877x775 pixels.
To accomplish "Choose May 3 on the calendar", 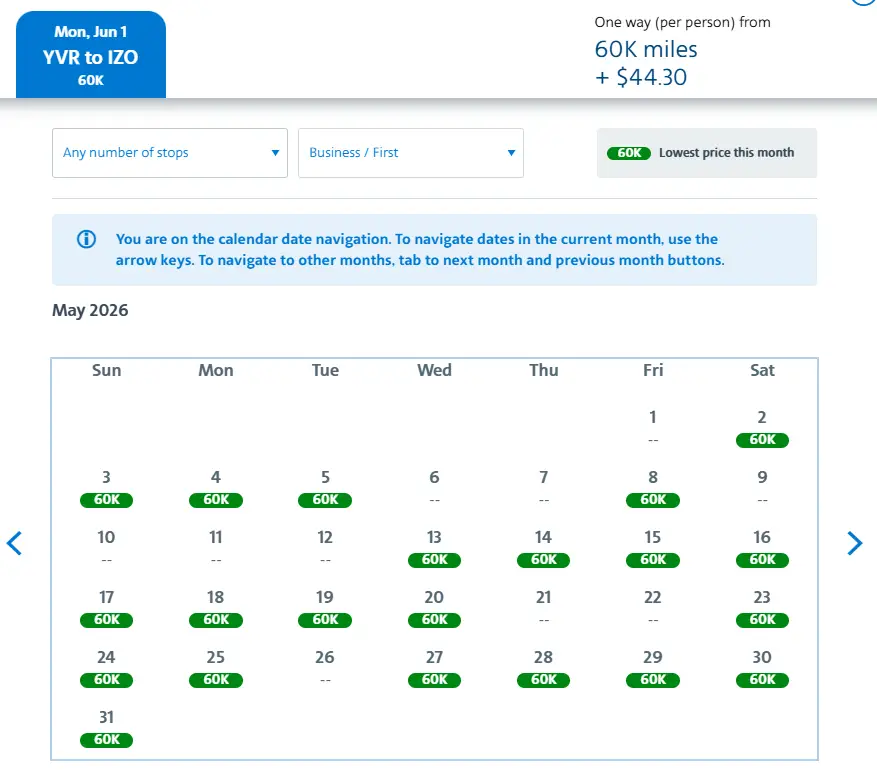I will pos(106,488).
